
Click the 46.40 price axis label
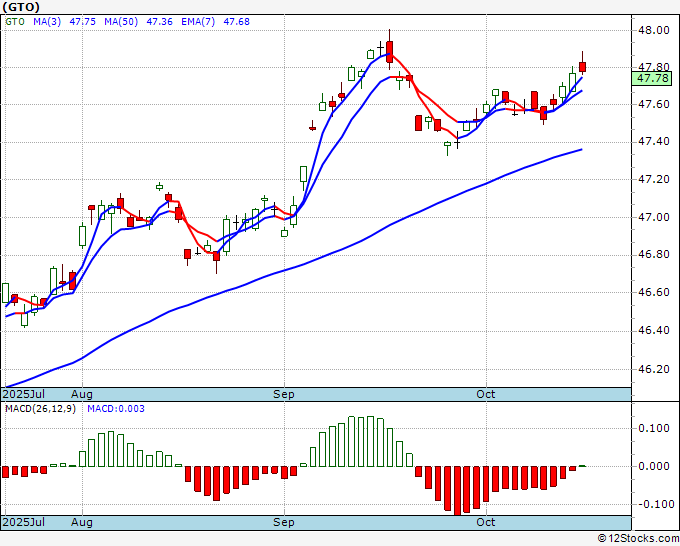point(654,330)
